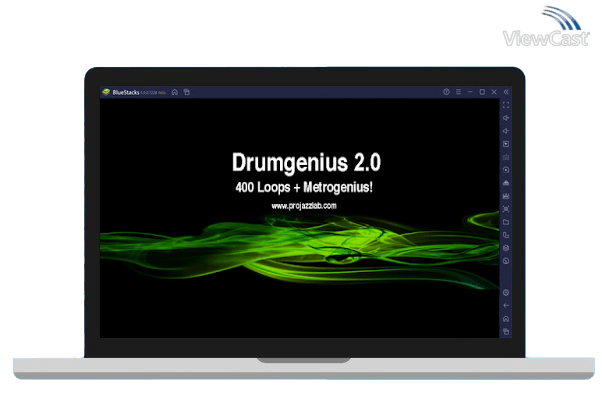Click the Android back arrow in sidebar
Viewport: 602px width, 414px height.
(x=506, y=306)
